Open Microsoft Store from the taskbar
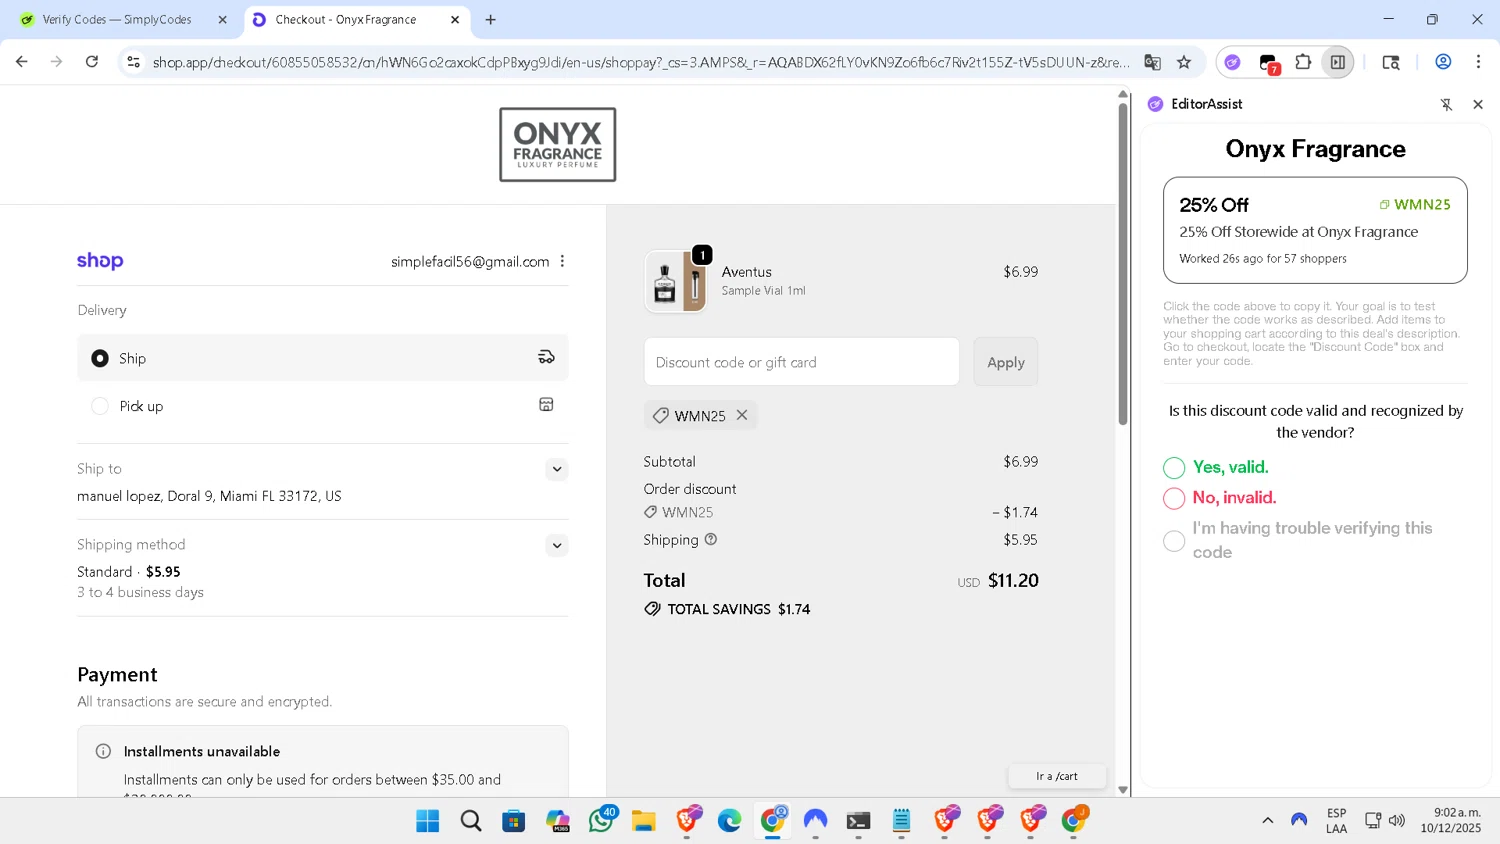Viewport: 1500px width, 844px height. (514, 821)
